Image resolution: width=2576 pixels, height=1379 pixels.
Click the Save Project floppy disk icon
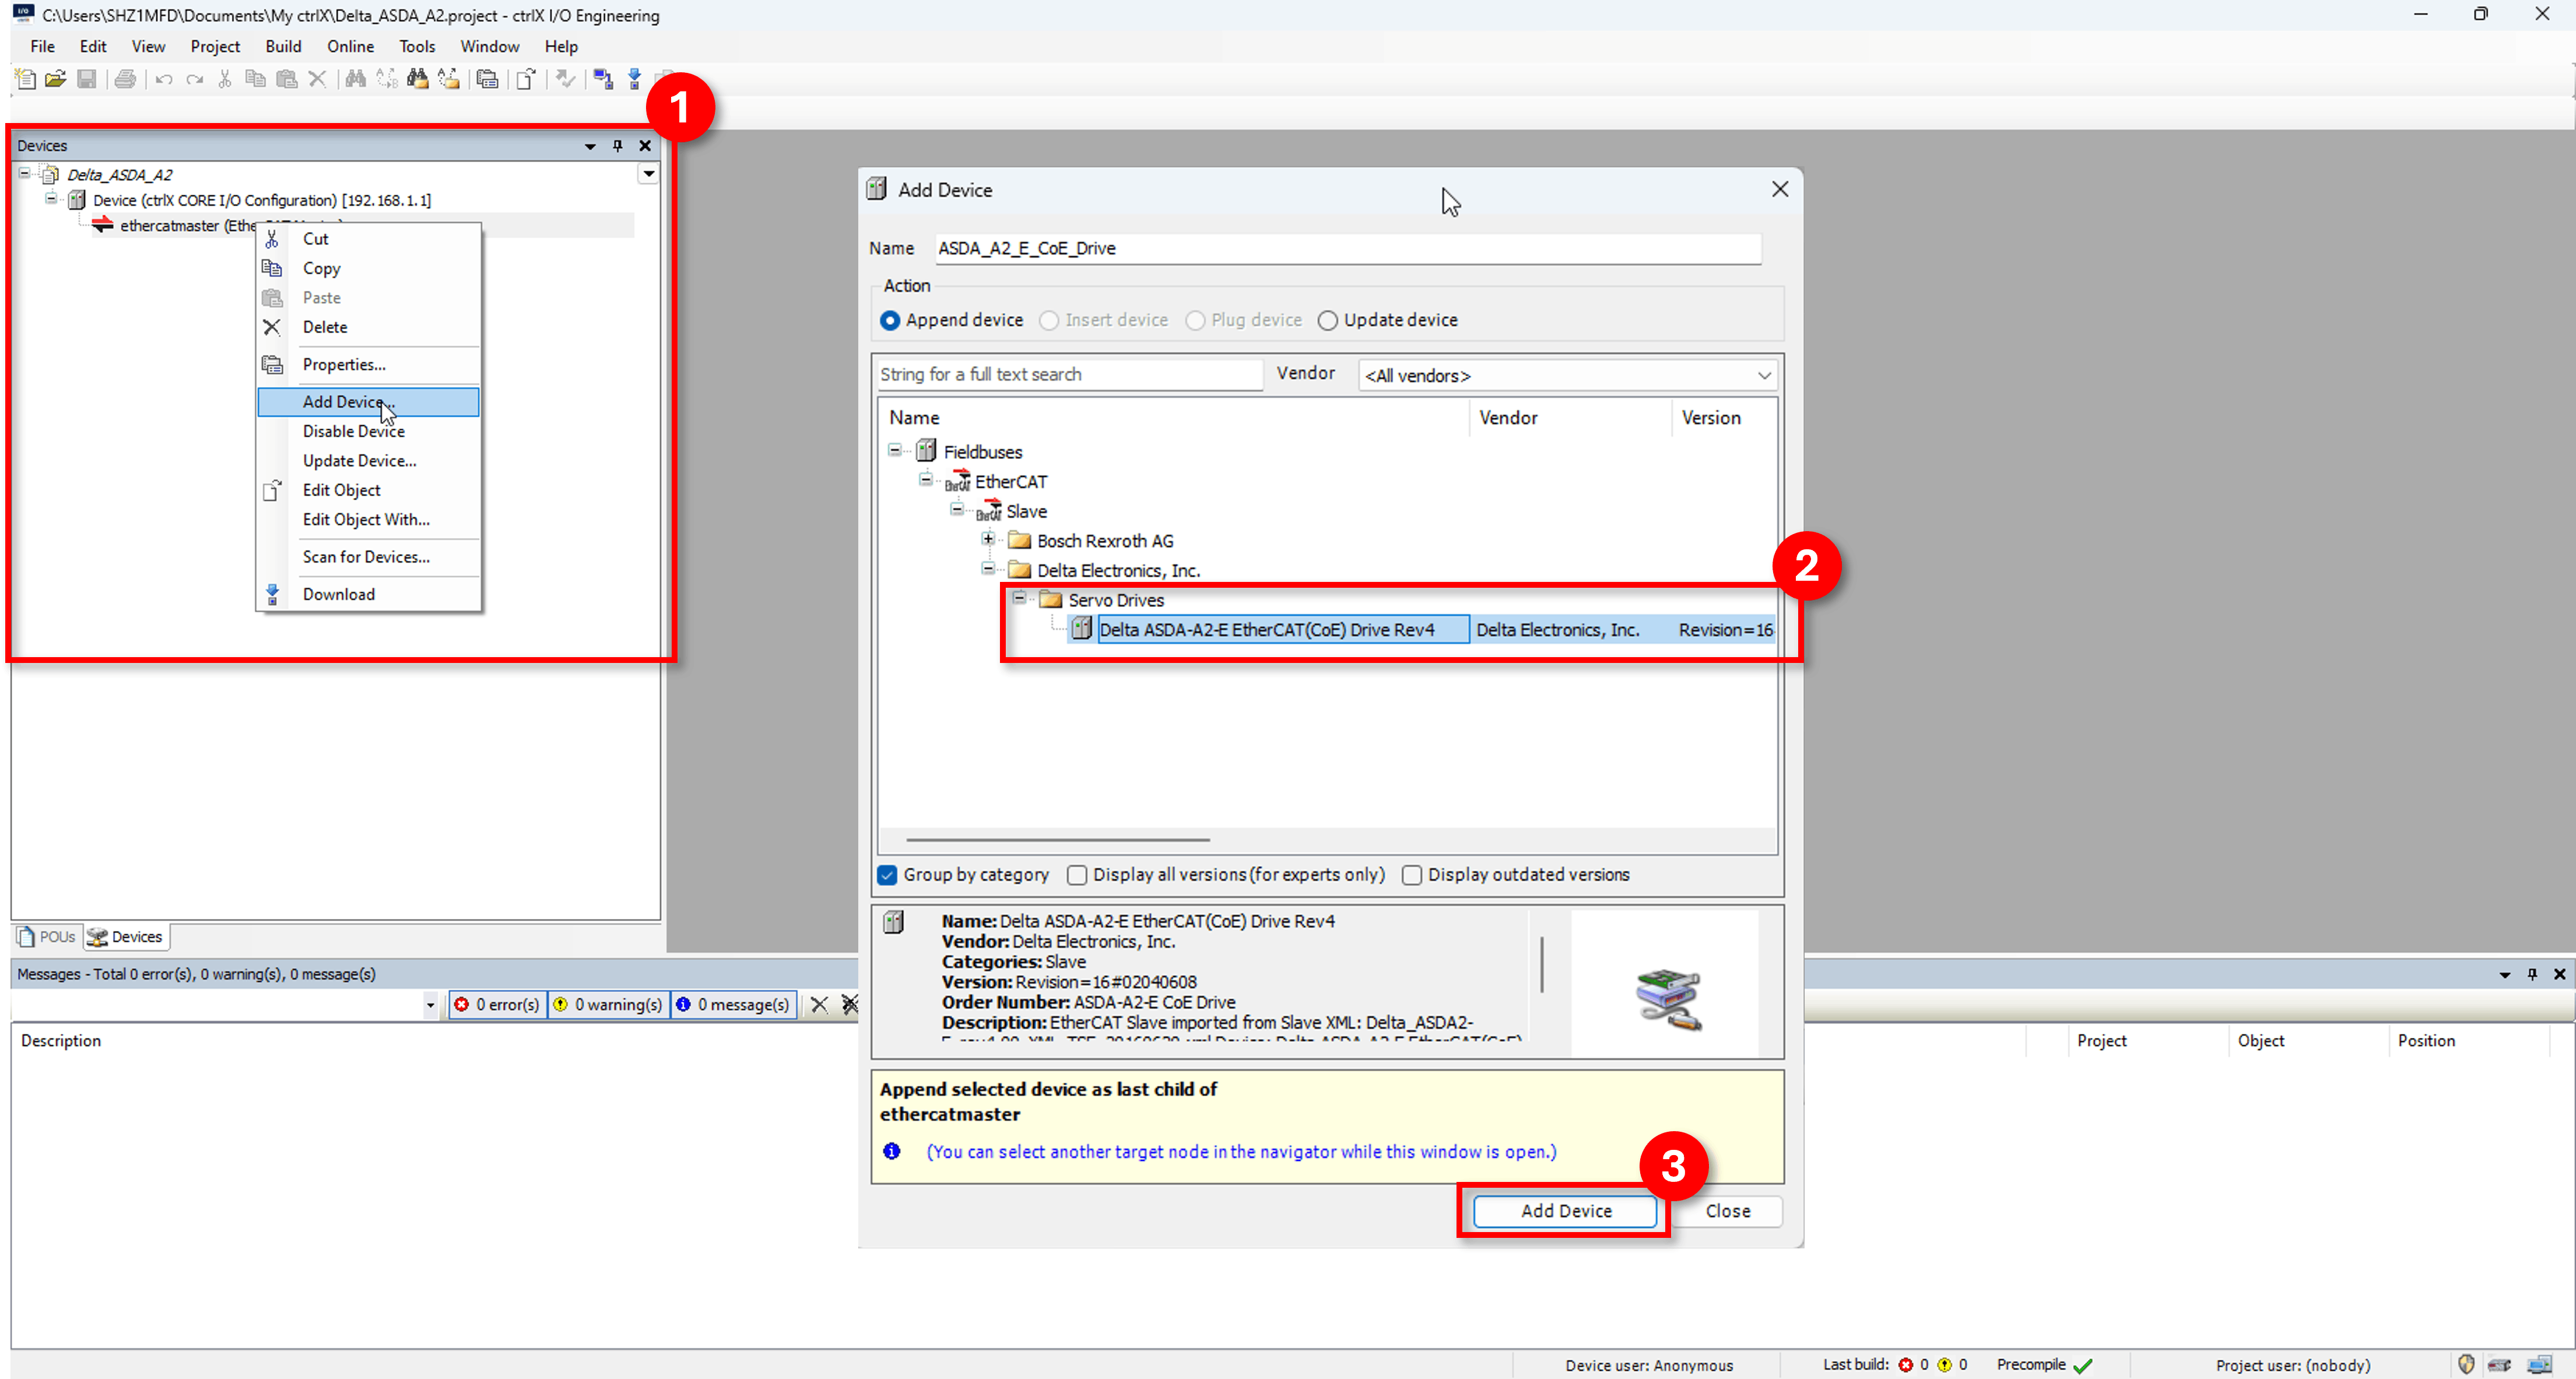pos(87,79)
